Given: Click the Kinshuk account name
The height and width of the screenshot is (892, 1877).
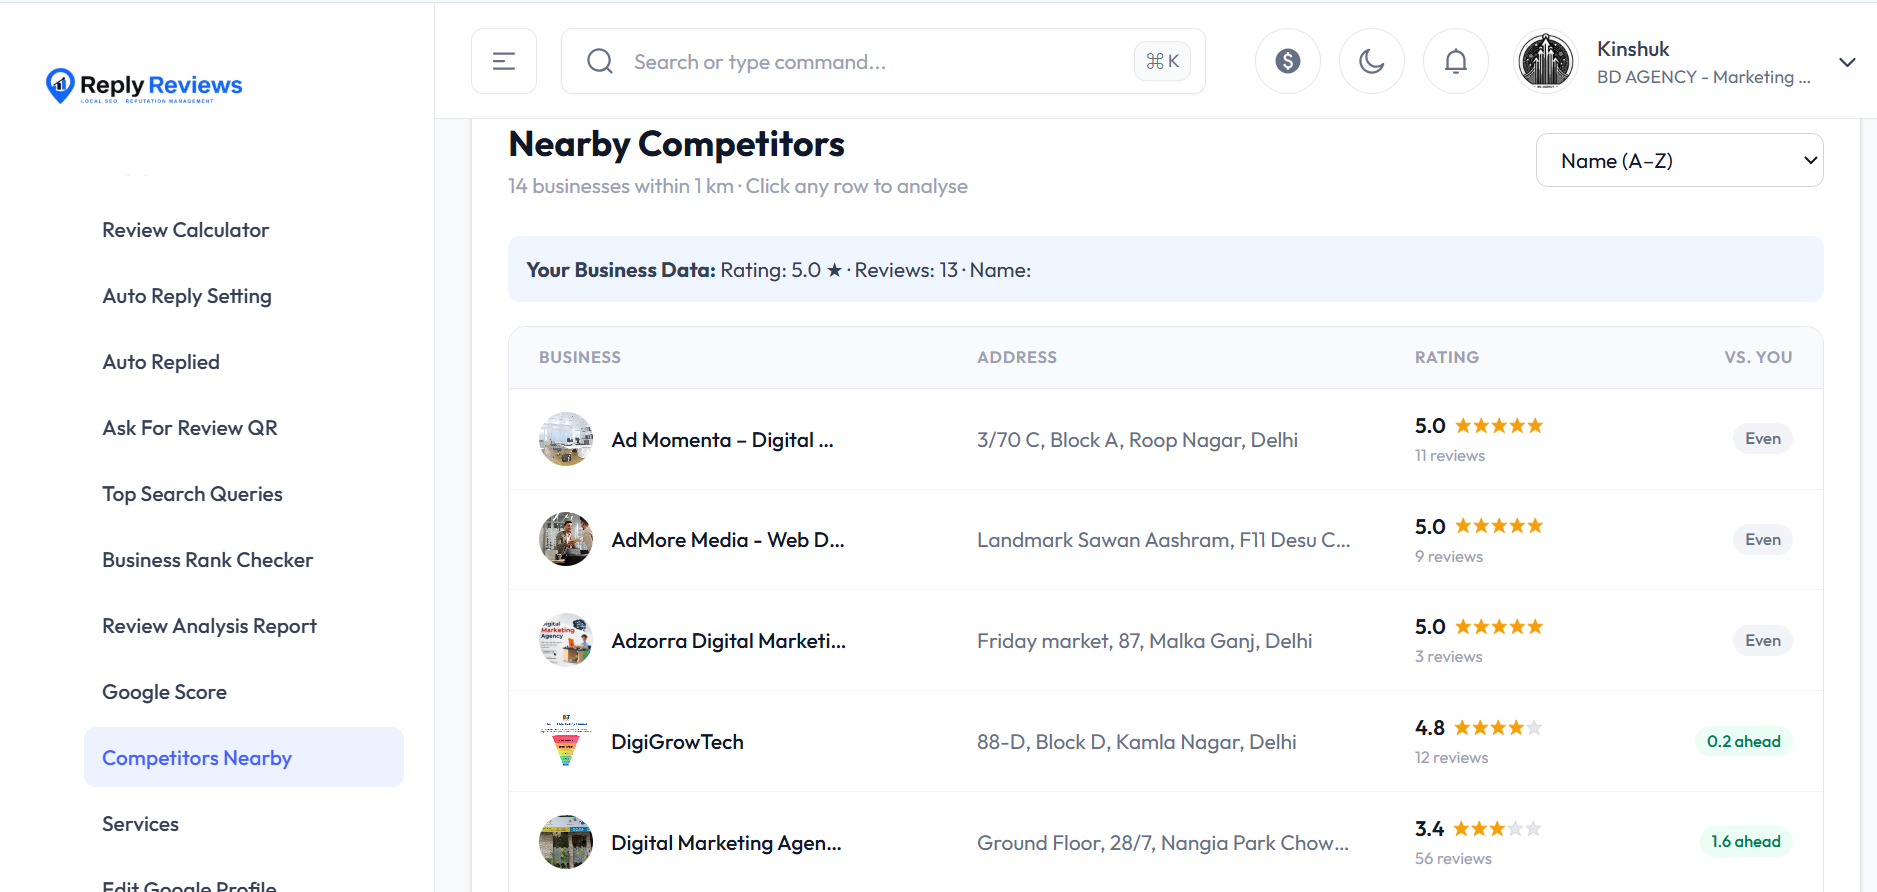Looking at the screenshot, I should tap(1633, 49).
